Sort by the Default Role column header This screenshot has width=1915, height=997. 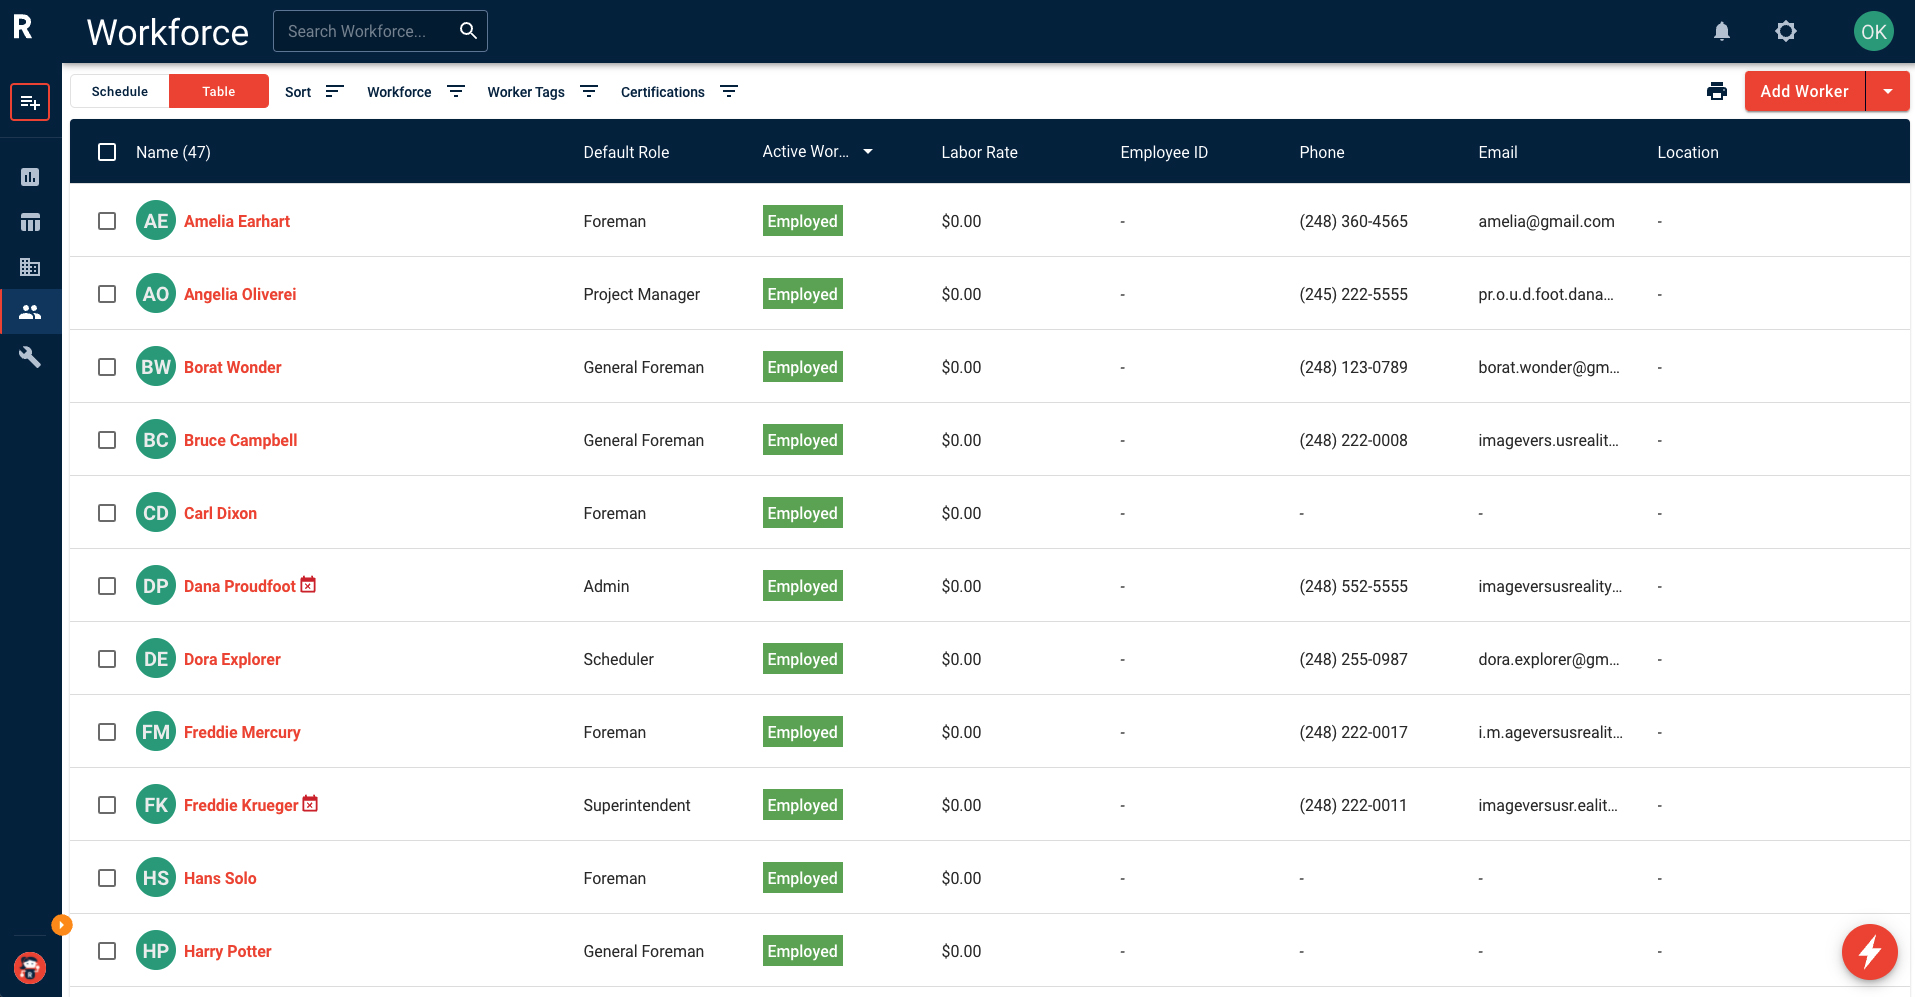pyautogui.click(x=626, y=152)
